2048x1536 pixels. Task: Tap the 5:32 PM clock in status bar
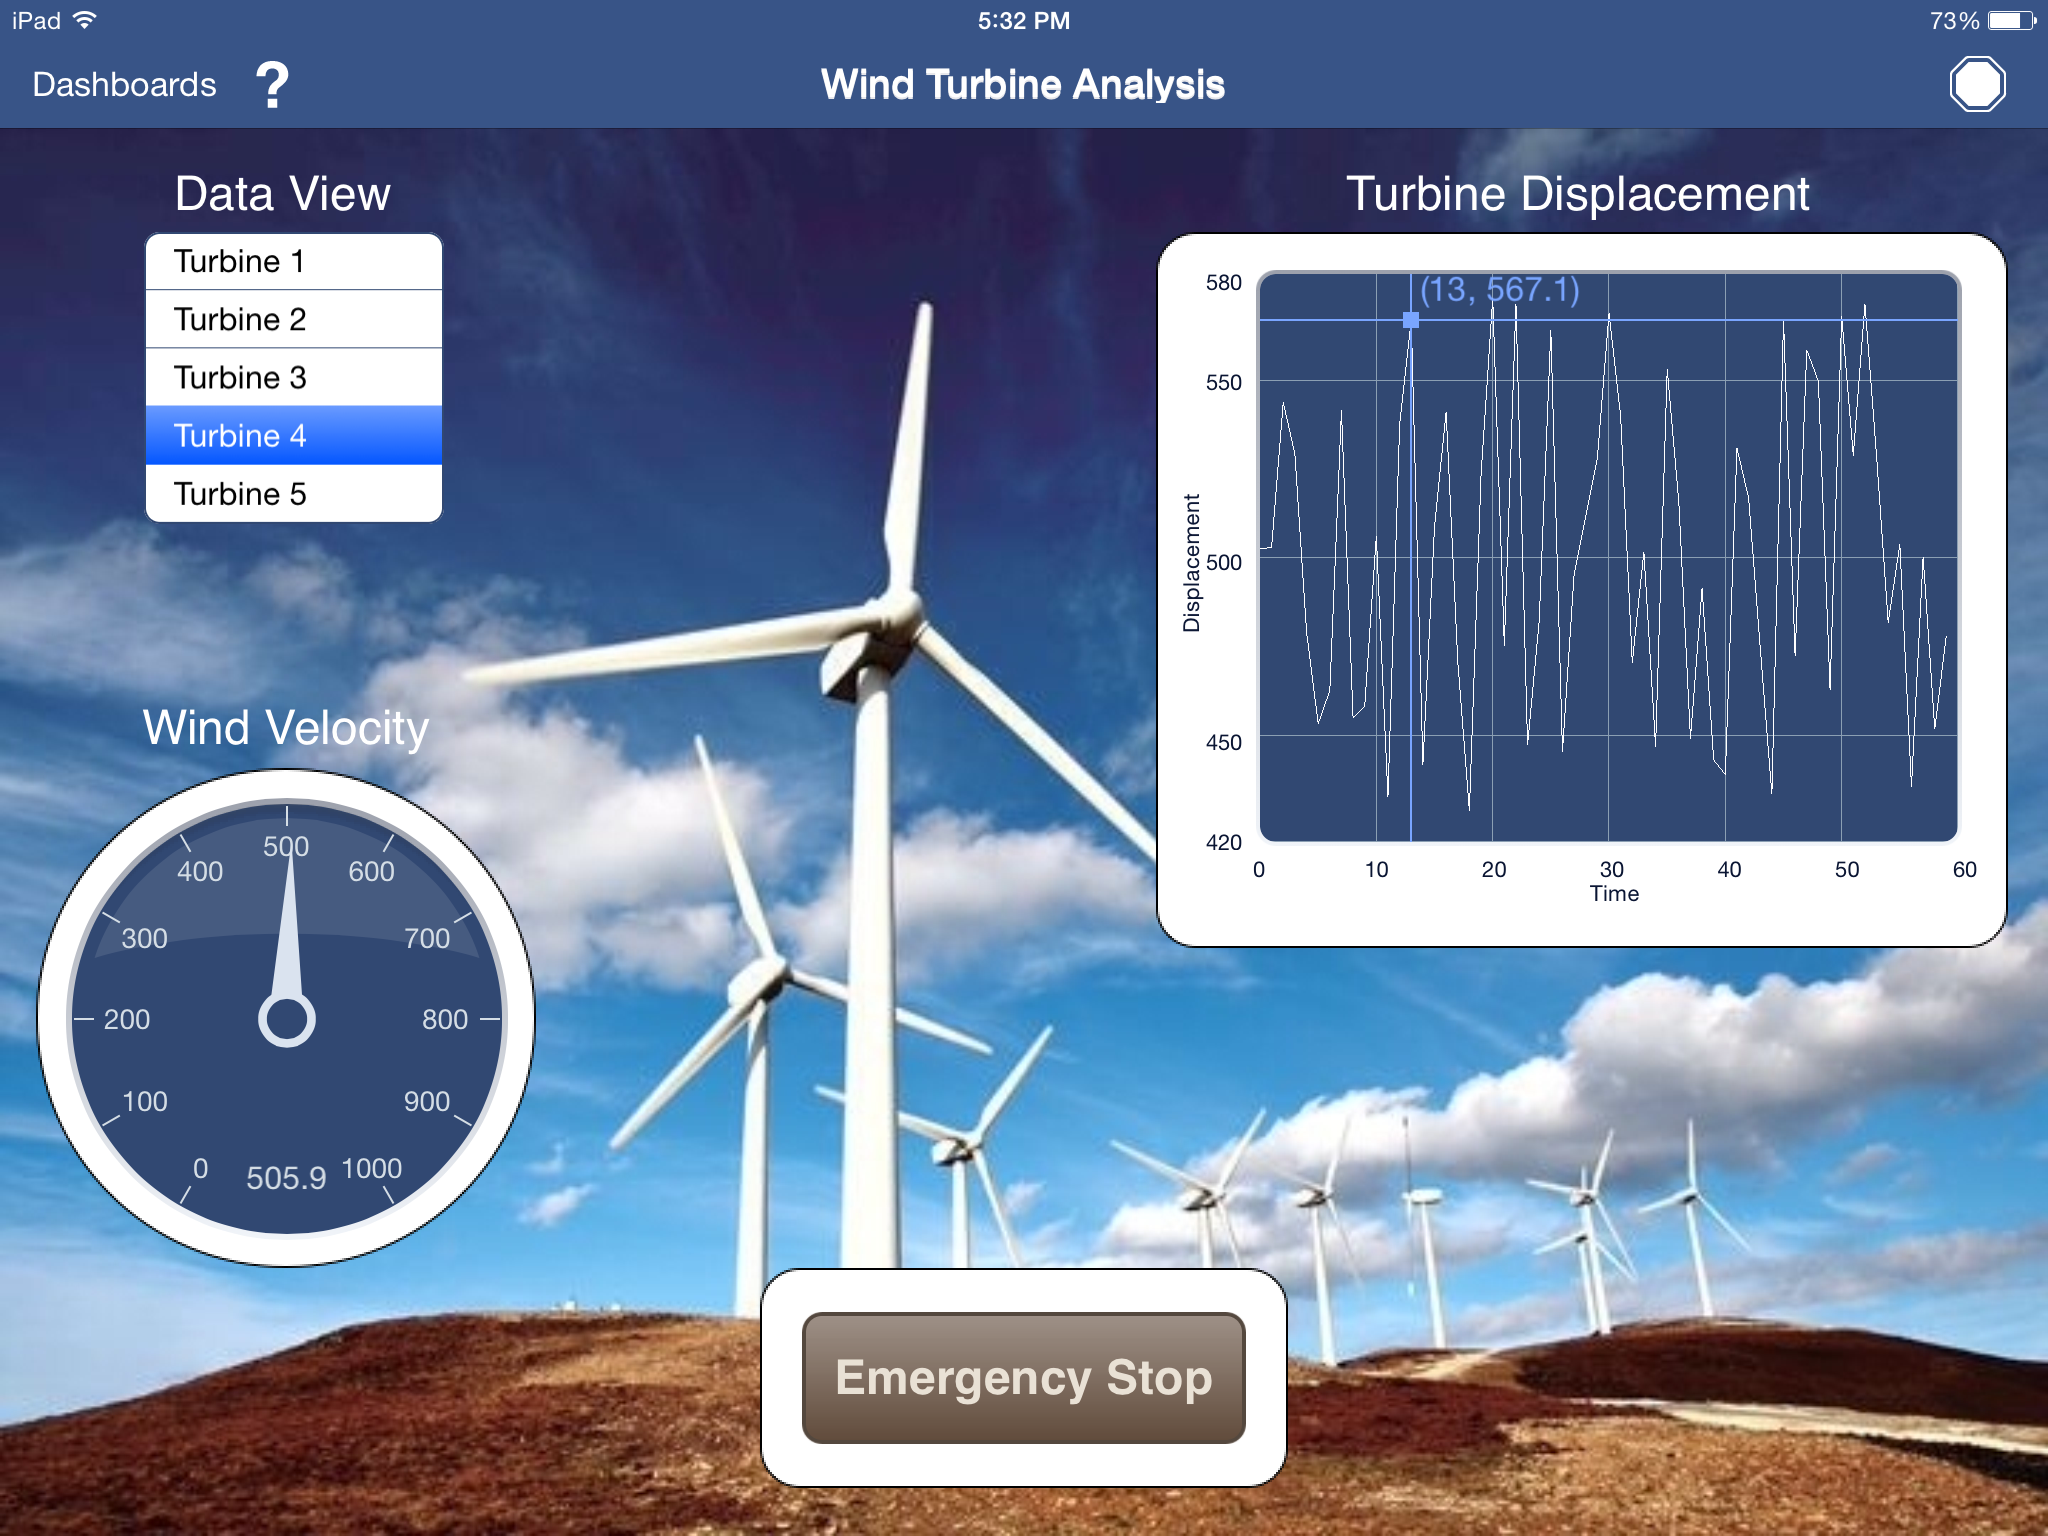(x=1023, y=20)
